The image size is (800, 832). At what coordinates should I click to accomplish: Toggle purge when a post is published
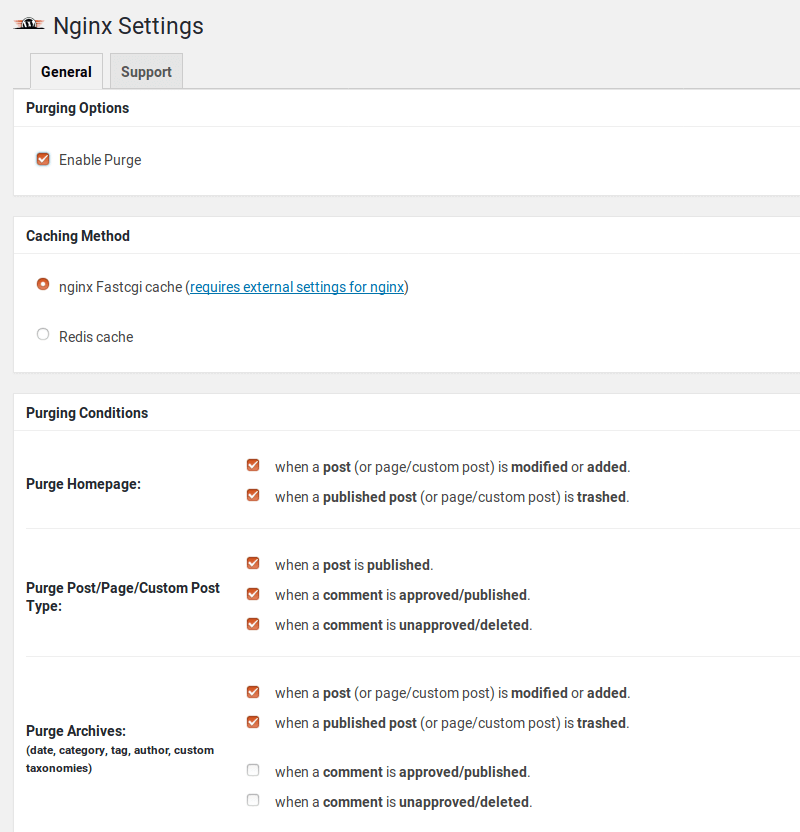tap(253, 563)
